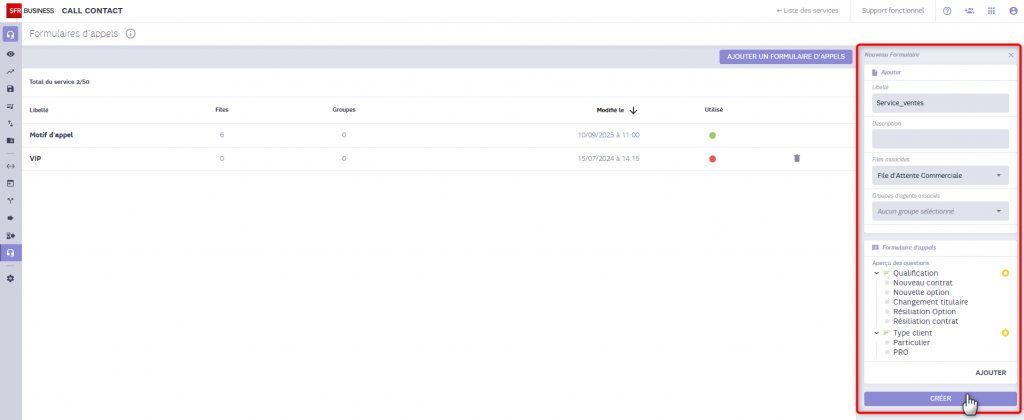Open the VIP form row
Screen dimensions: 1024x420
pos(438,159)
